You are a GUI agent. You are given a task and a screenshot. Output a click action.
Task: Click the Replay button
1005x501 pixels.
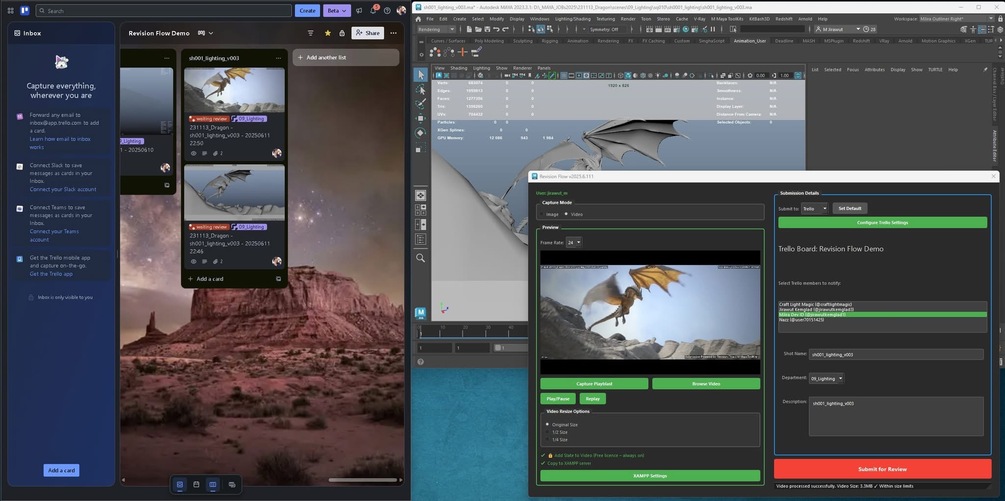click(x=593, y=398)
